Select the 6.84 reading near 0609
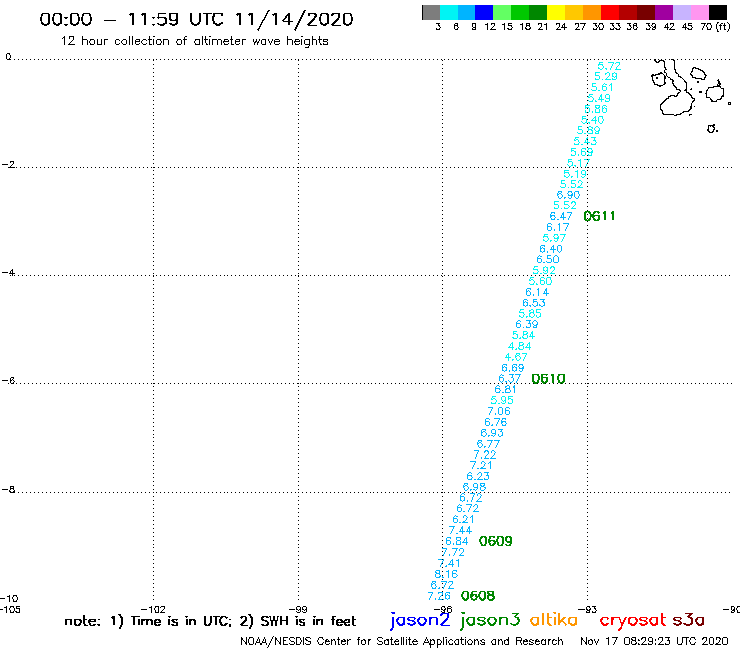Image resolution: width=740 pixels, height=650 pixels. [457, 541]
